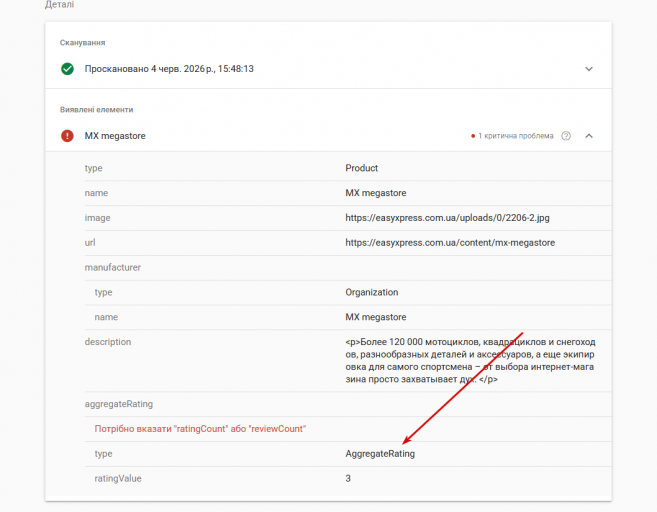Expand the crawl details chevron
The width and height of the screenshot is (657, 512).
[x=589, y=69]
